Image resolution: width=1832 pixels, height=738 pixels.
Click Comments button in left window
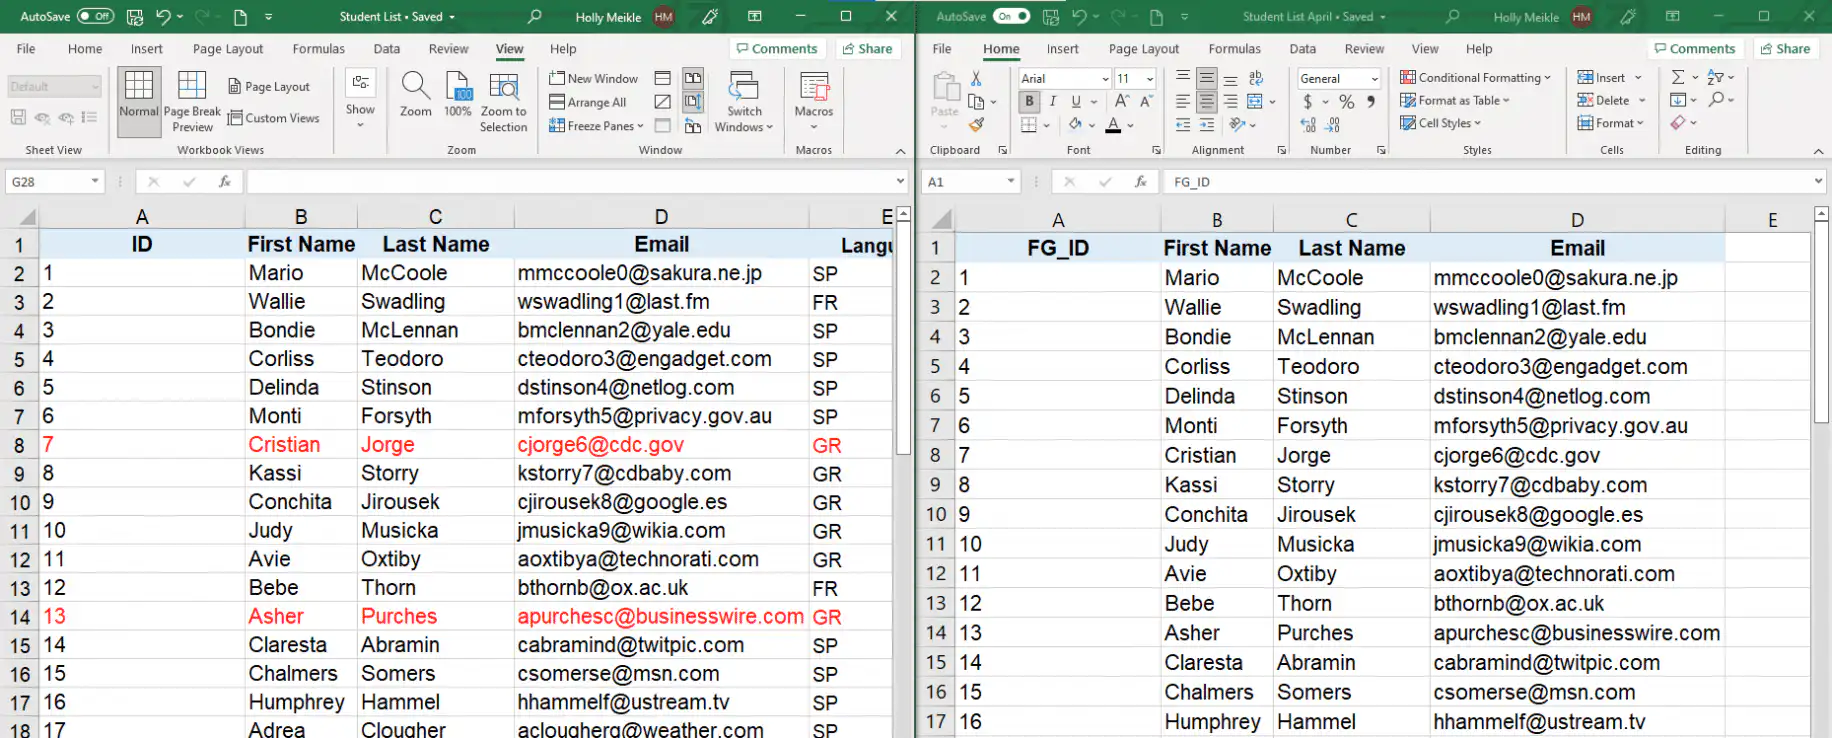[x=777, y=49]
